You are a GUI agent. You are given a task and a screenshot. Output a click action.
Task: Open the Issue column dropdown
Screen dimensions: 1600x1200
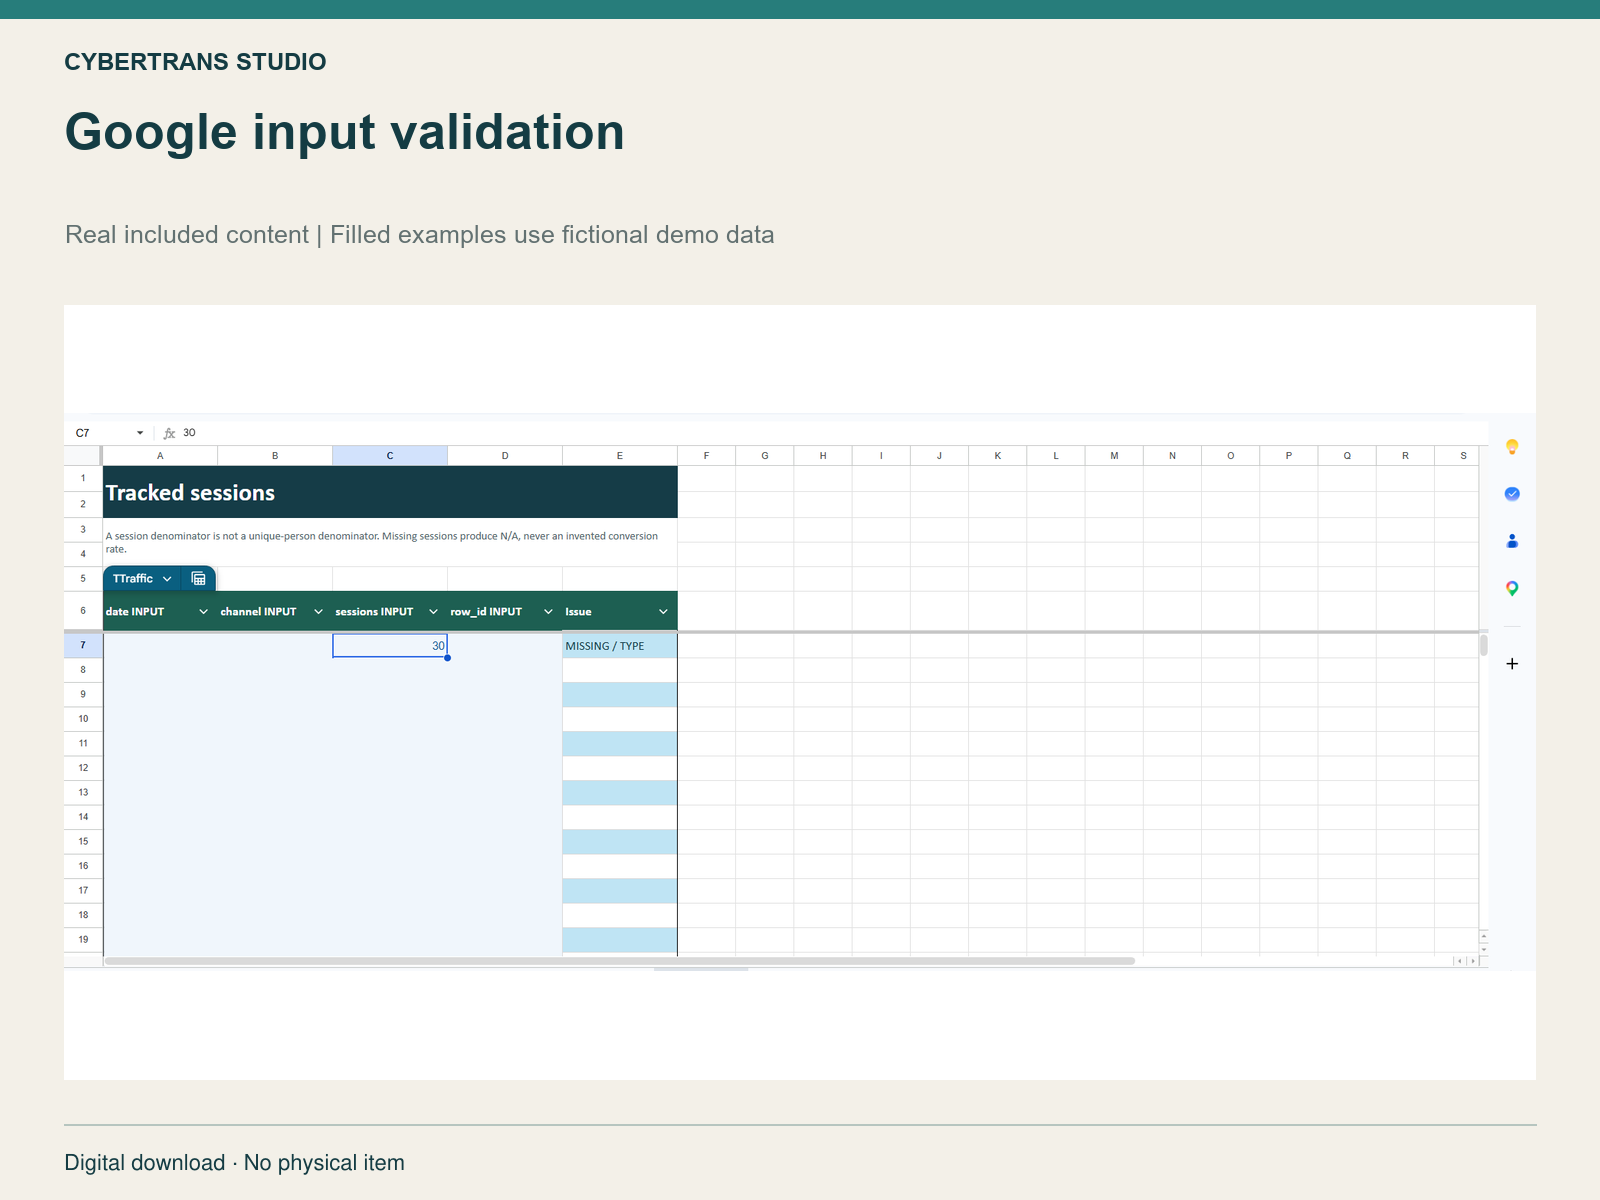pos(663,612)
